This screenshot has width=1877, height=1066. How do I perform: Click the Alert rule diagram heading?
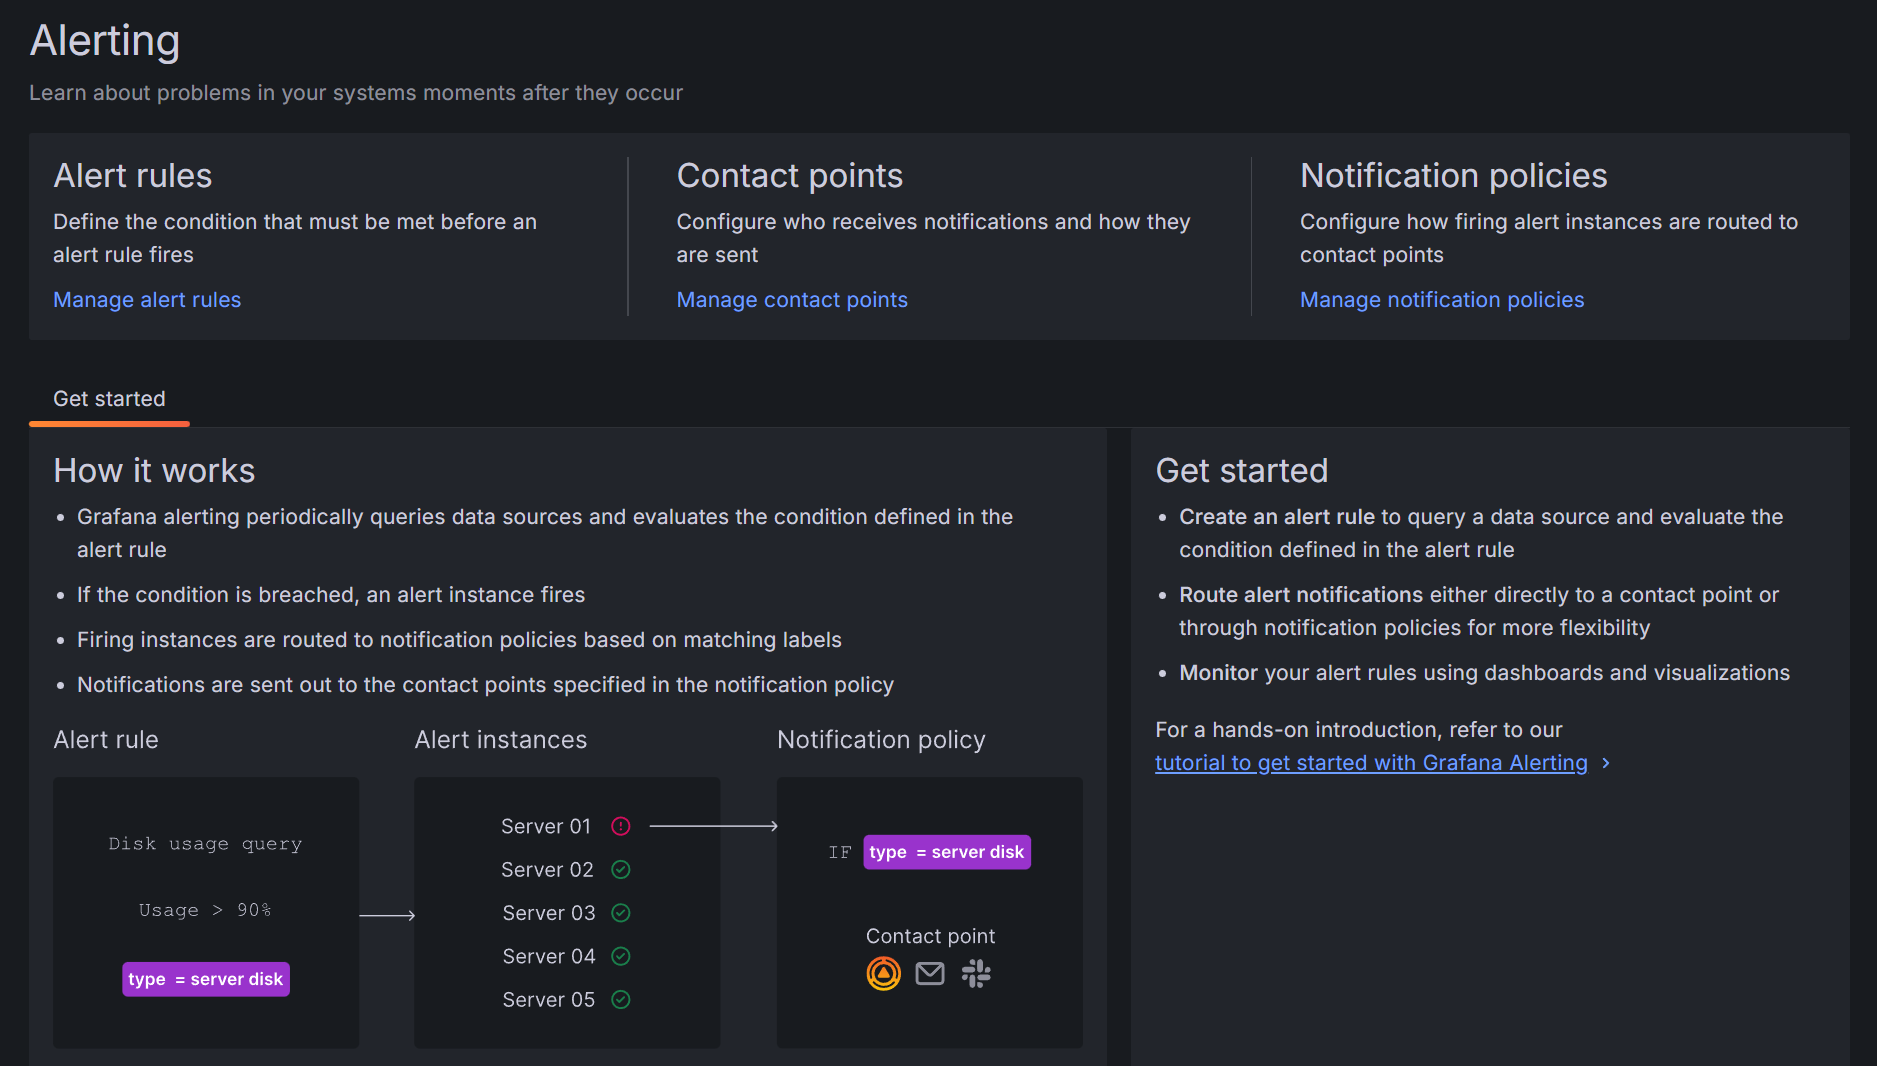click(x=106, y=740)
